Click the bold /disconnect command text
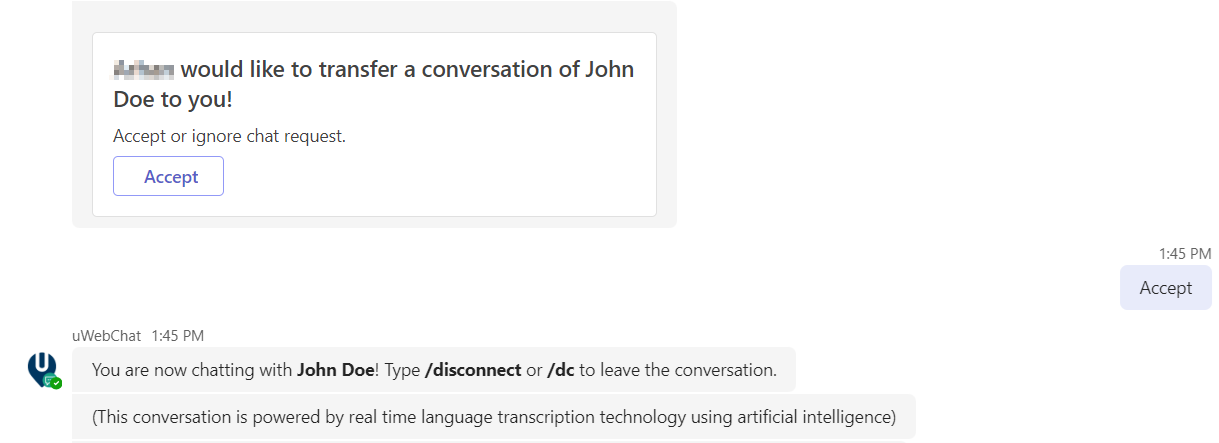Viewport: 1219px width, 443px height. click(x=473, y=370)
